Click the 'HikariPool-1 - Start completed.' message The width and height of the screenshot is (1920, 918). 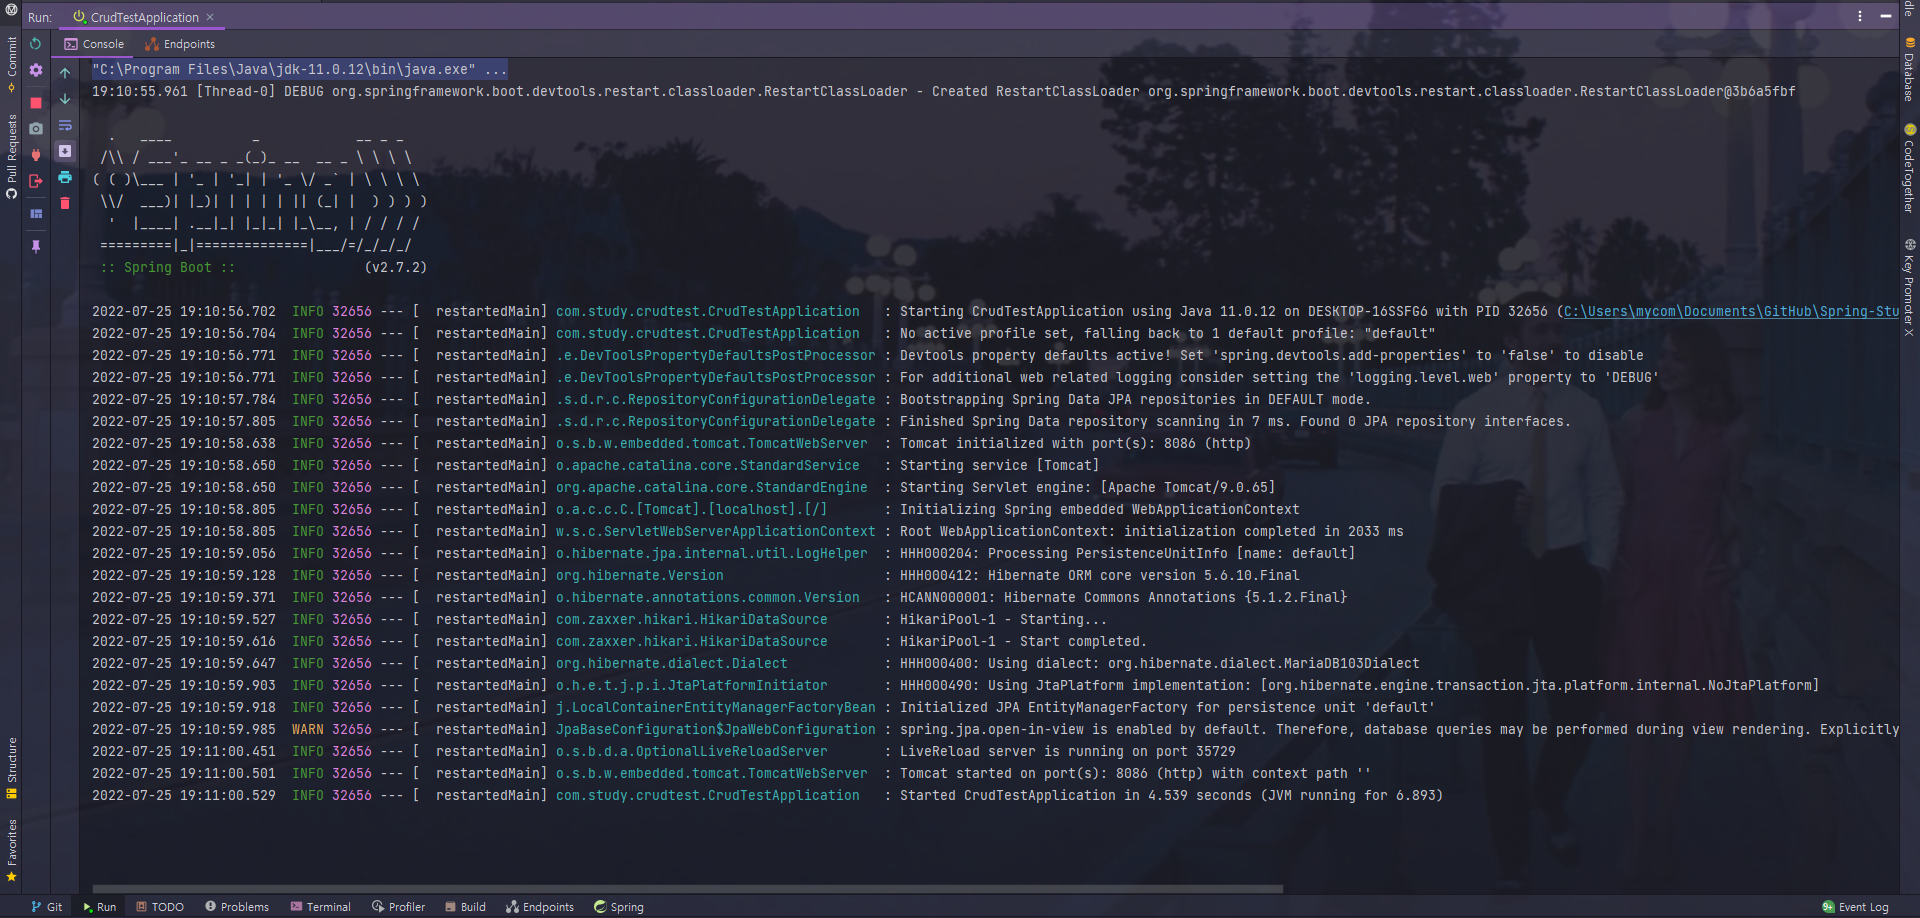(1023, 642)
